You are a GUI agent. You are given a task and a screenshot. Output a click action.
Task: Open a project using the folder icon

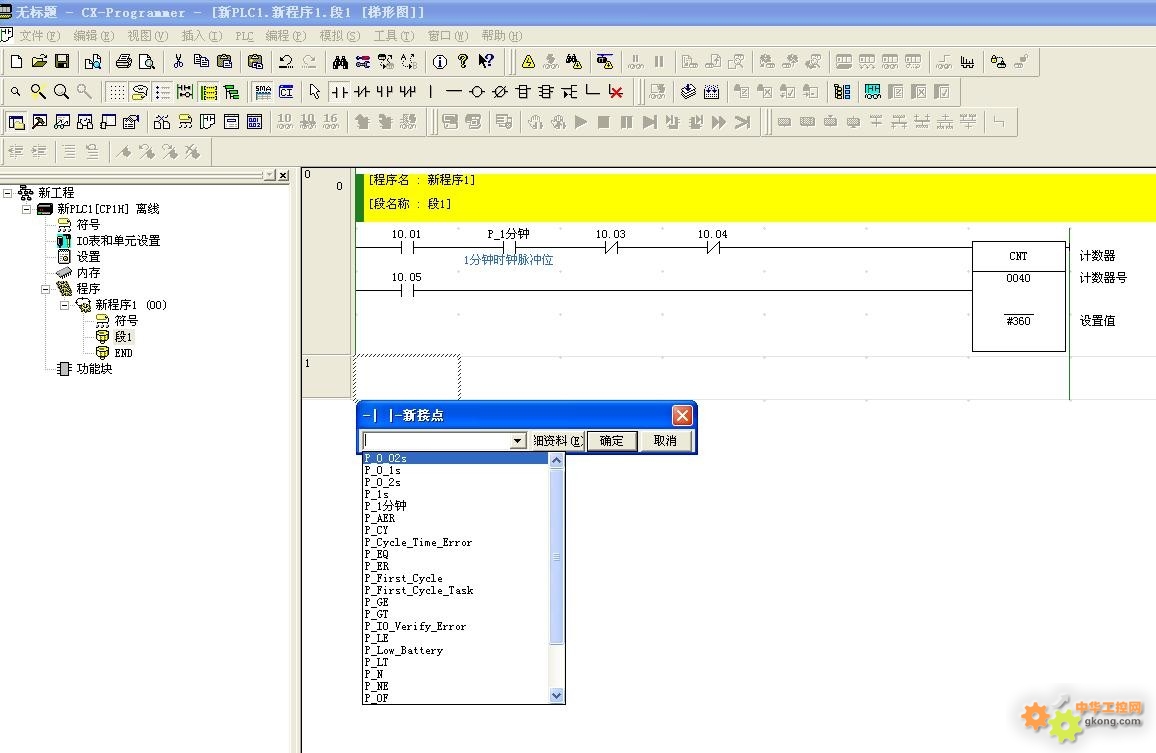pyautogui.click(x=39, y=61)
